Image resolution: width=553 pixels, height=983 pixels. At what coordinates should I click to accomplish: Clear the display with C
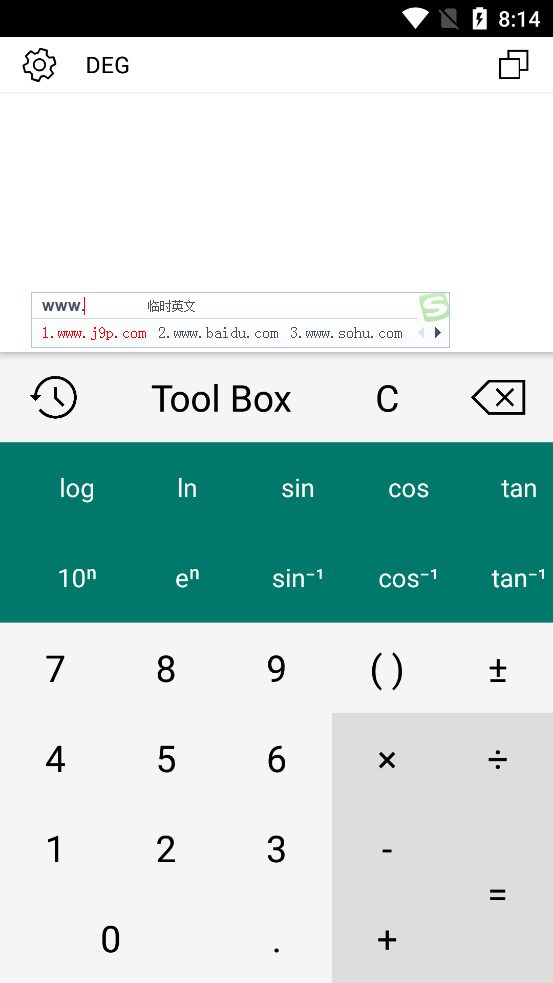point(387,399)
